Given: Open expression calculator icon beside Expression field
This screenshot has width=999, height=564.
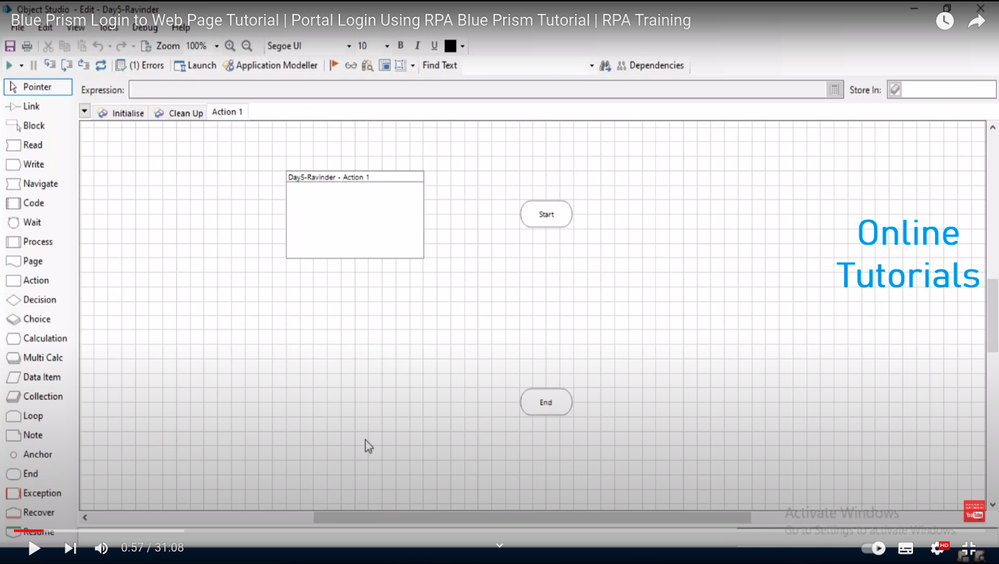Looking at the screenshot, I should [834, 90].
